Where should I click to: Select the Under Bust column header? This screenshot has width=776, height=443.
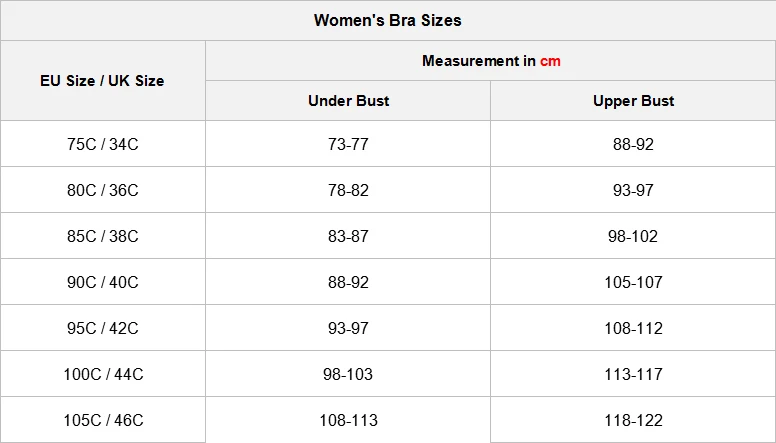(x=348, y=101)
